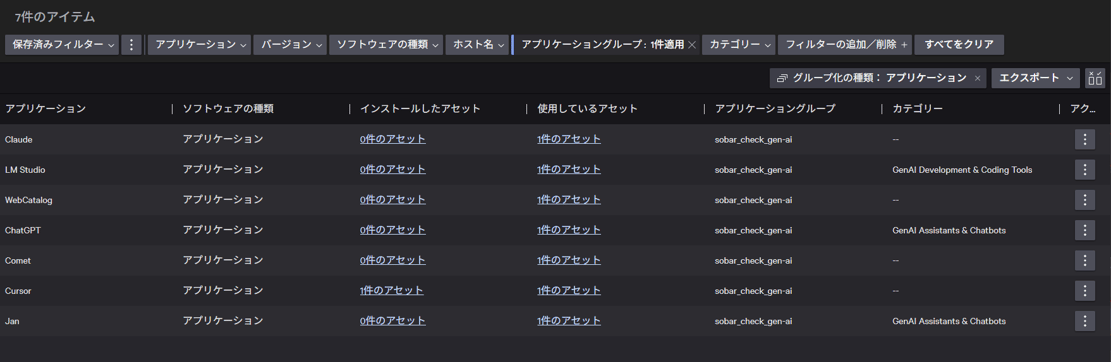The width and height of the screenshot is (1111, 362).
Task: Open the アプリケーション filter dropdown
Action: tap(199, 44)
